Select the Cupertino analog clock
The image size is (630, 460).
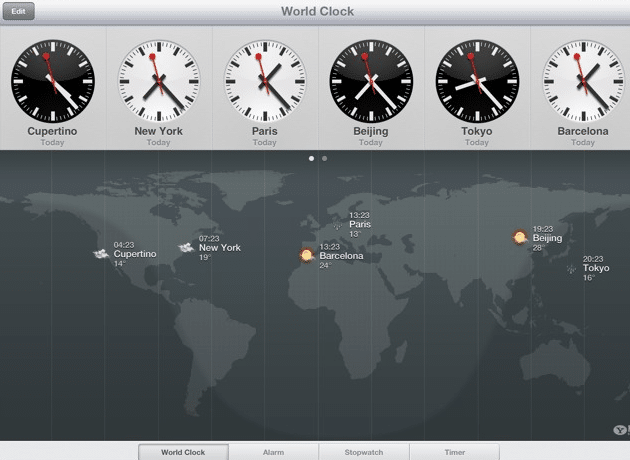coord(53,81)
